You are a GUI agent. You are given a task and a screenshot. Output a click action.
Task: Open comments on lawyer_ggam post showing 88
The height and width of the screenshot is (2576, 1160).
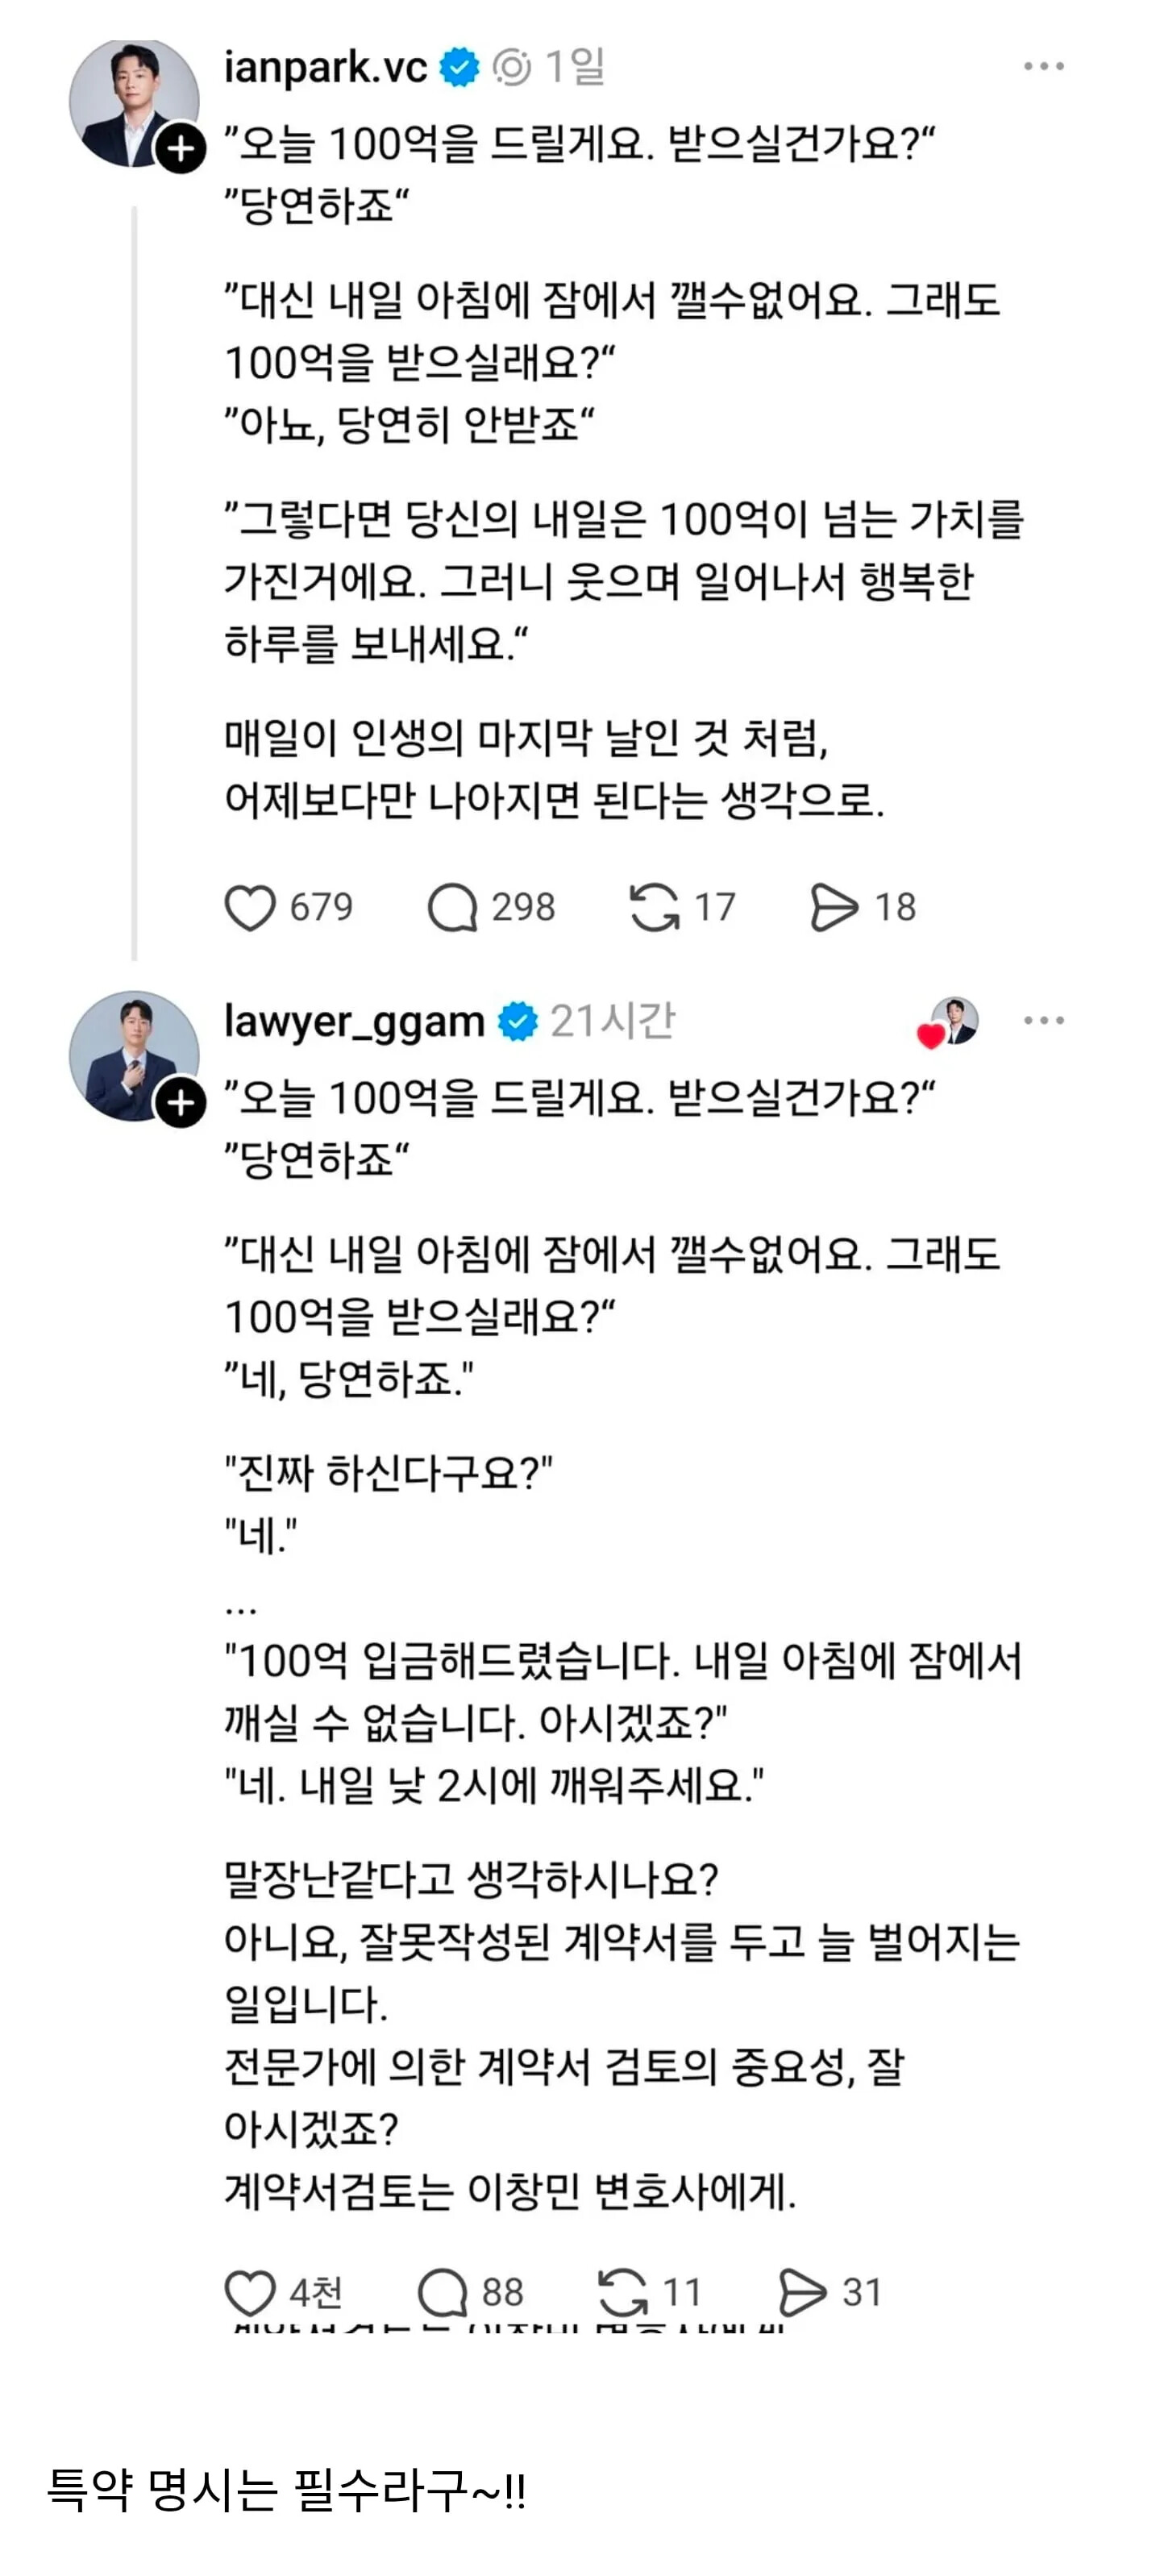coord(442,2292)
